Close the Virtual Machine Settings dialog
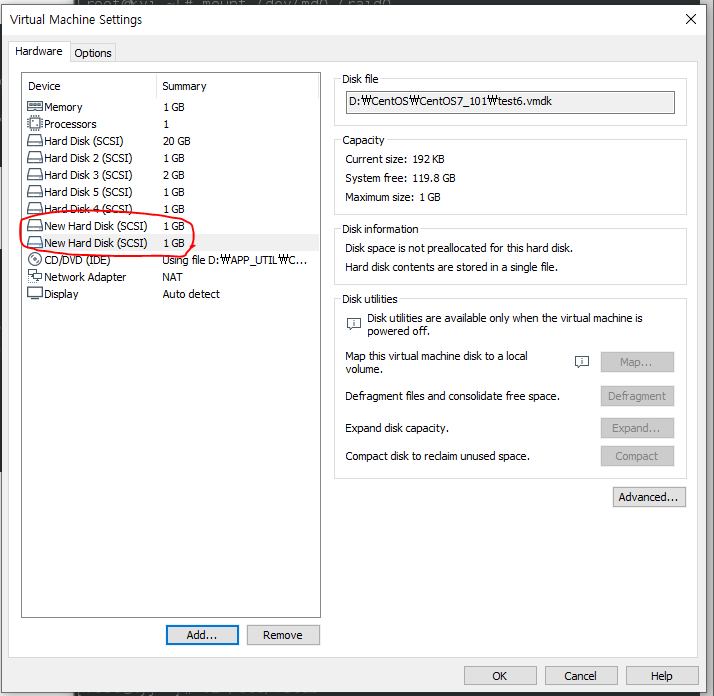 (691, 19)
